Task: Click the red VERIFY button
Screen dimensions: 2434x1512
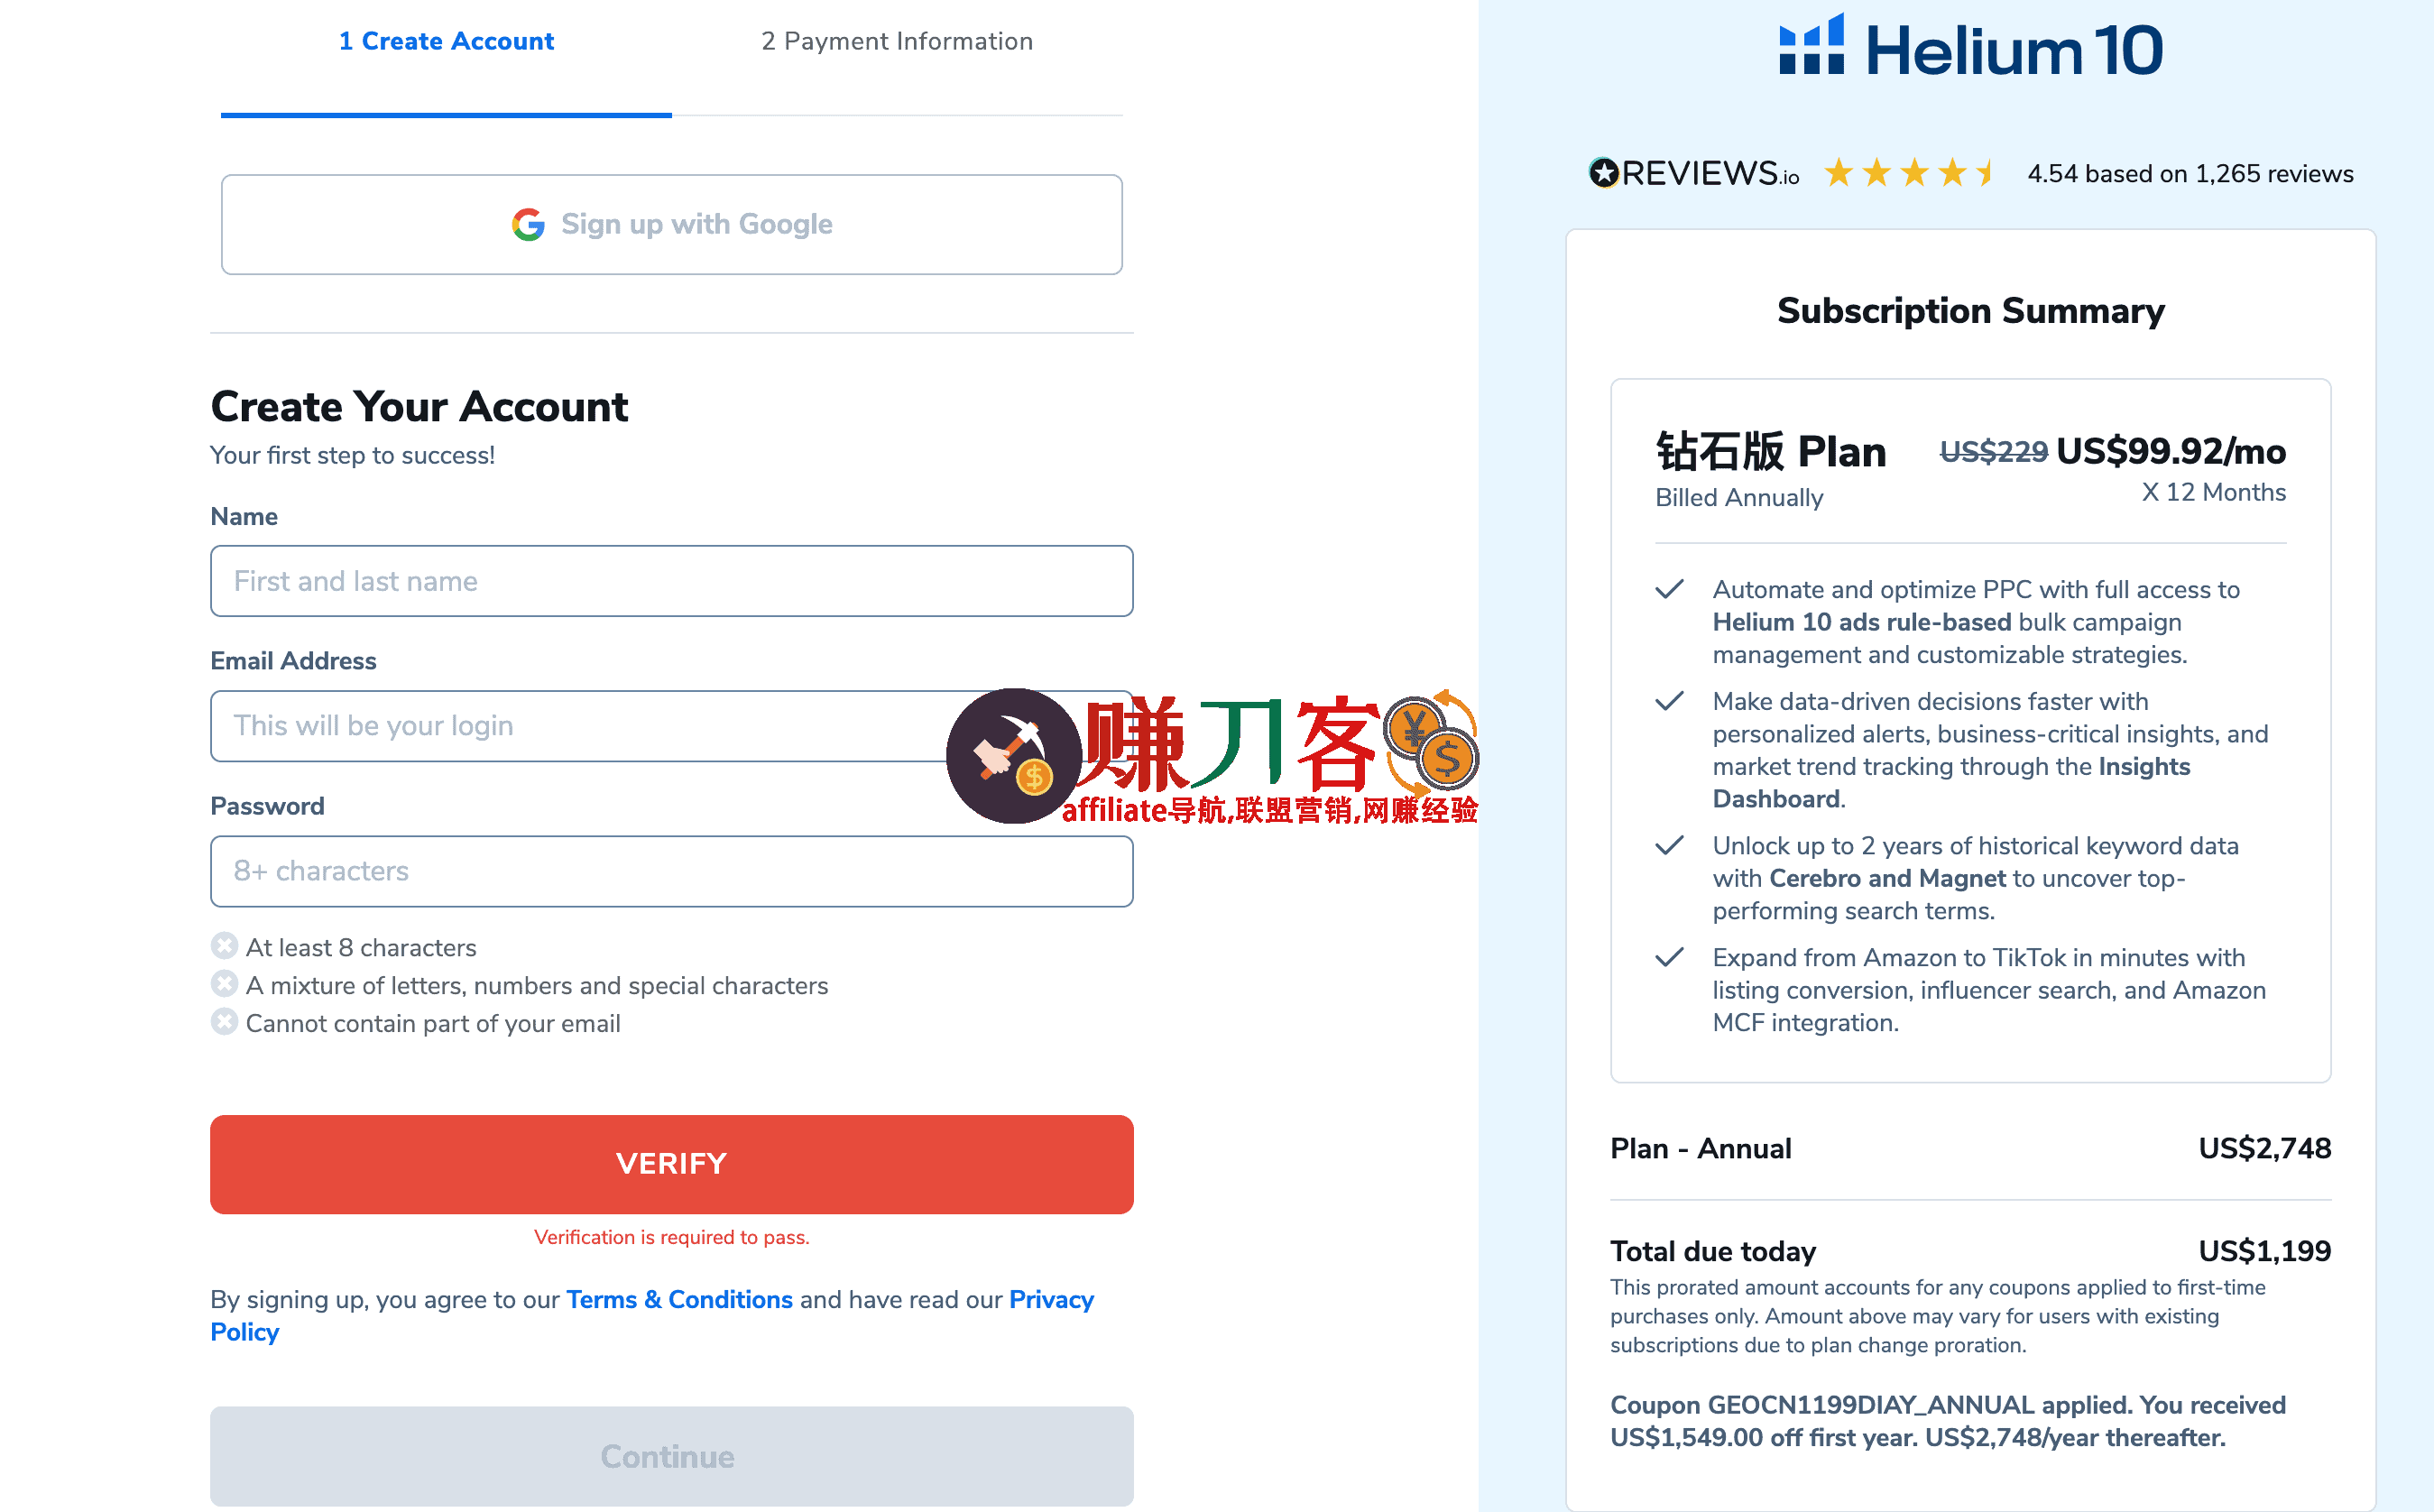Action: pos(672,1164)
